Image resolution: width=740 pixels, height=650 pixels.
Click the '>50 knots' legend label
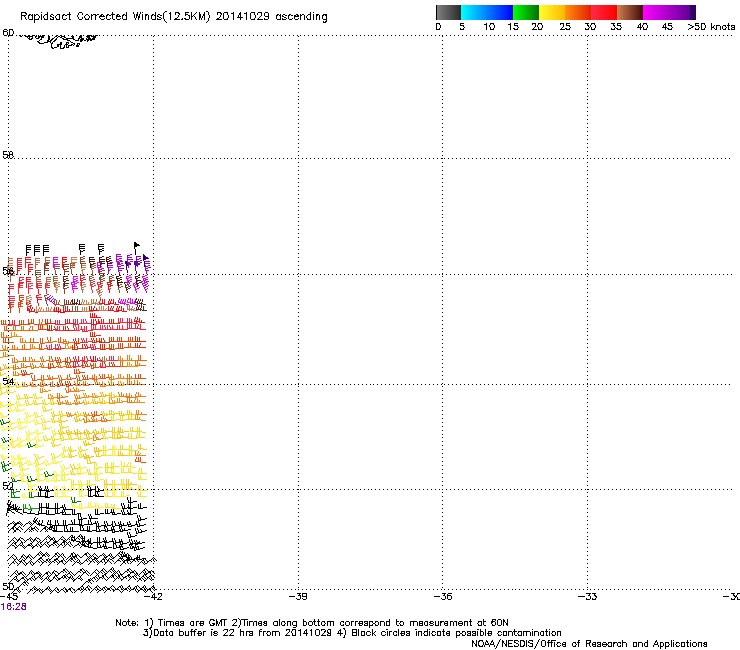711,27
